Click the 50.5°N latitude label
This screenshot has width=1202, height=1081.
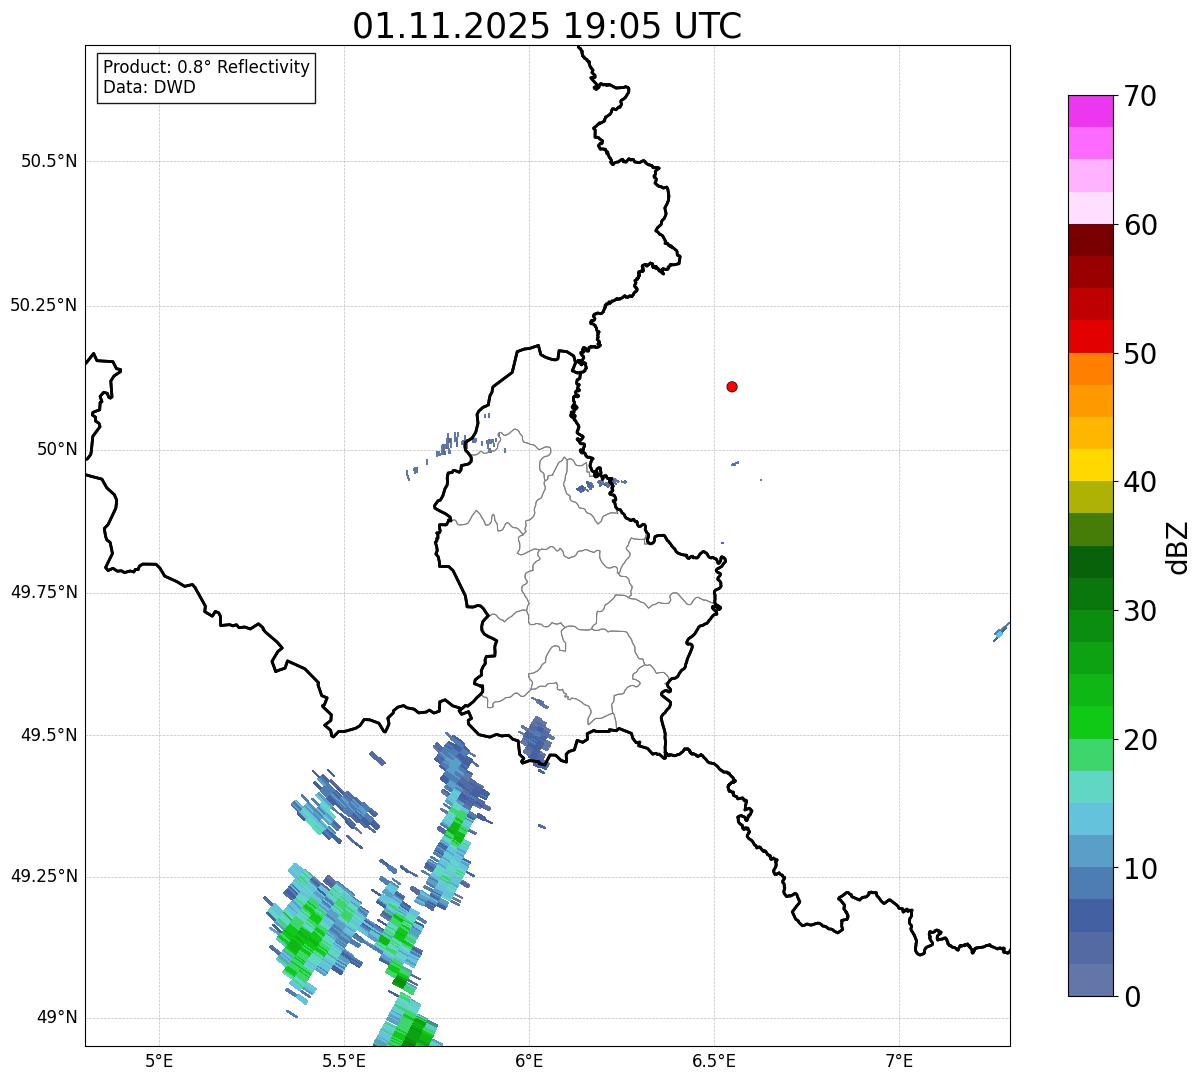(x=49, y=161)
